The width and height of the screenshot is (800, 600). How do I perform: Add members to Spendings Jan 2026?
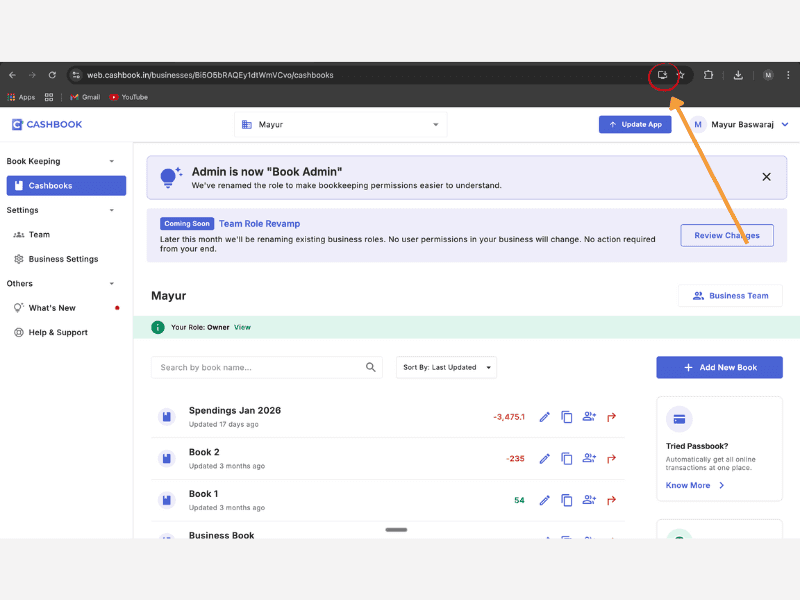point(589,417)
